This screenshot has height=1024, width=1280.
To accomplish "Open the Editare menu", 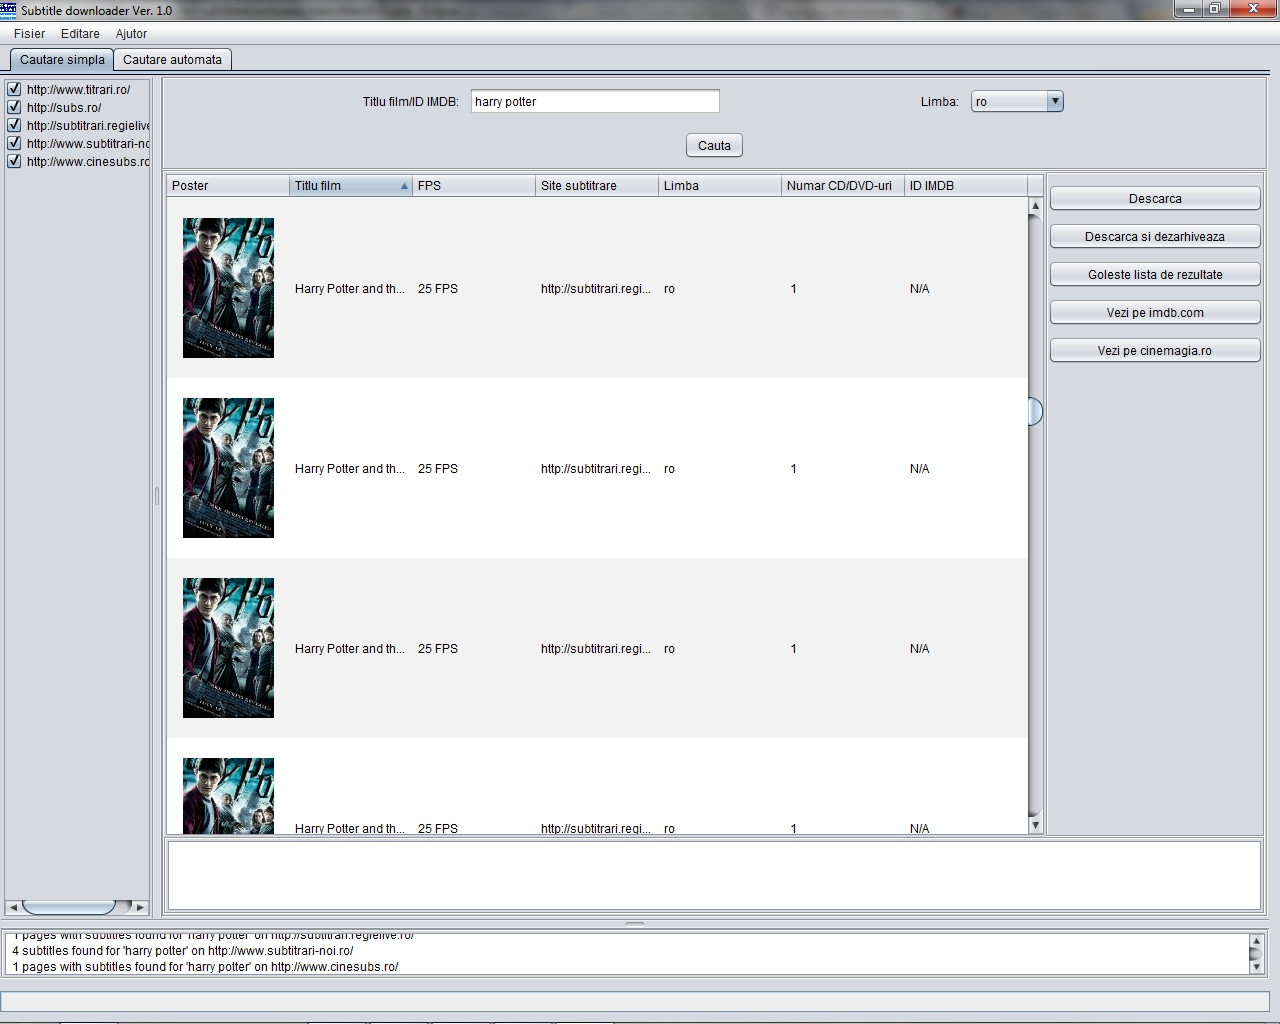I will tap(80, 34).
